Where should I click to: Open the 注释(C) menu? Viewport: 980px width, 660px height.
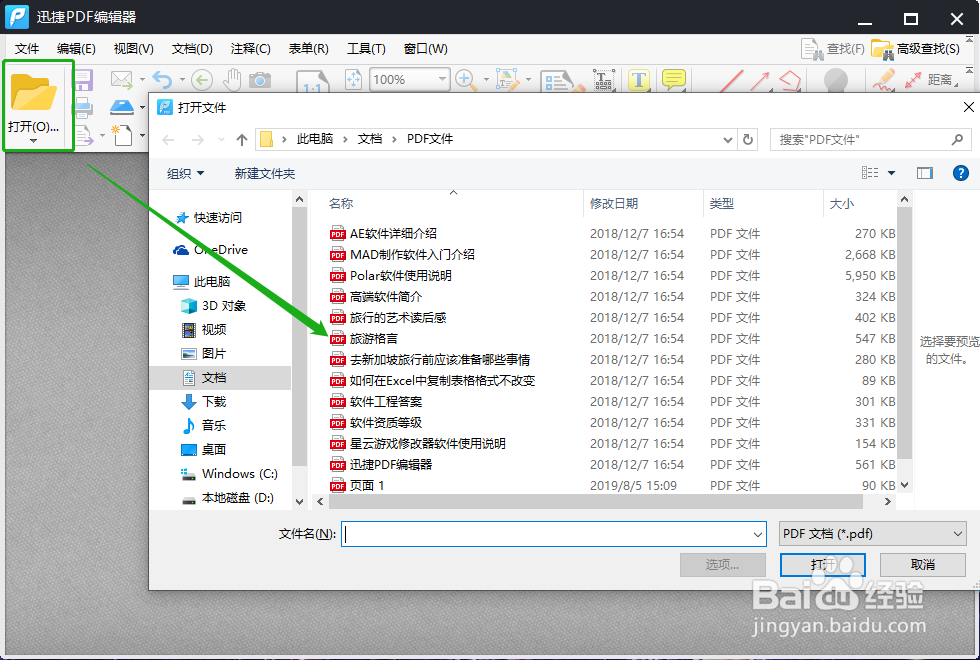[x=251, y=49]
